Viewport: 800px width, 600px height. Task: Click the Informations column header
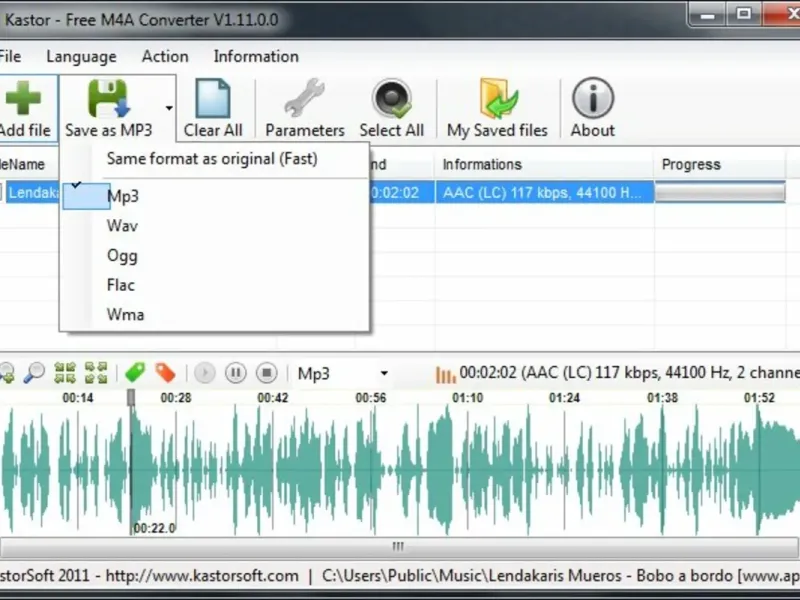pyautogui.click(x=544, y=164)
